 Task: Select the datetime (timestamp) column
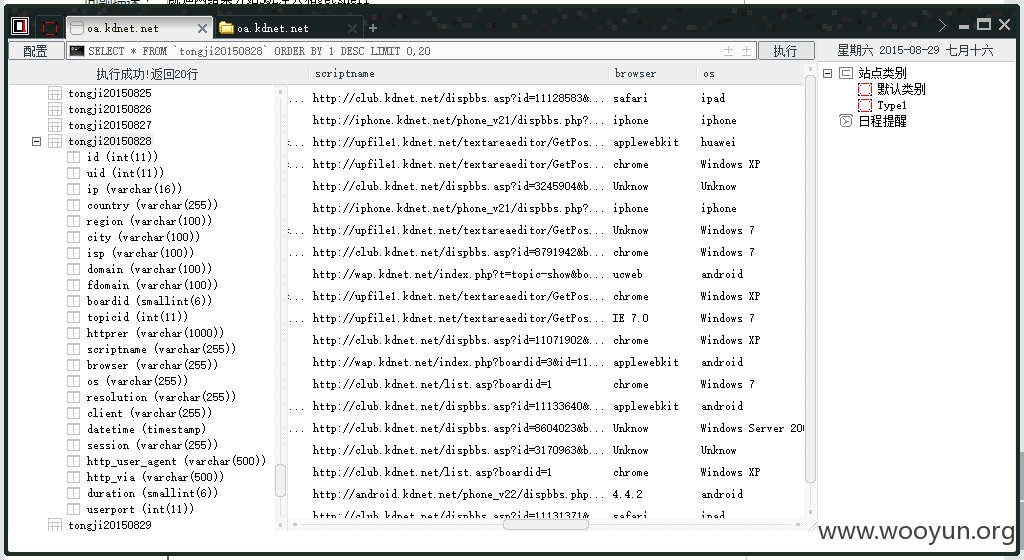146,429
